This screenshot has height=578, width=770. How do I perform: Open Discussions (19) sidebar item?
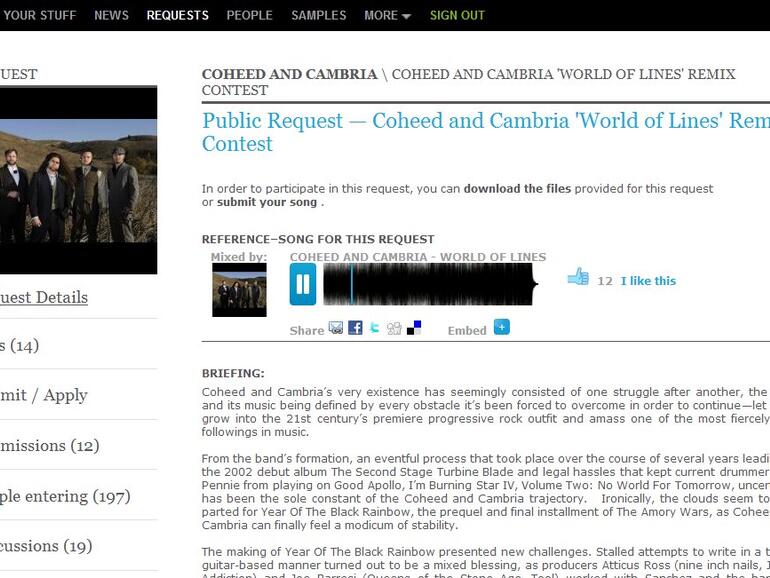pos(46,546)
